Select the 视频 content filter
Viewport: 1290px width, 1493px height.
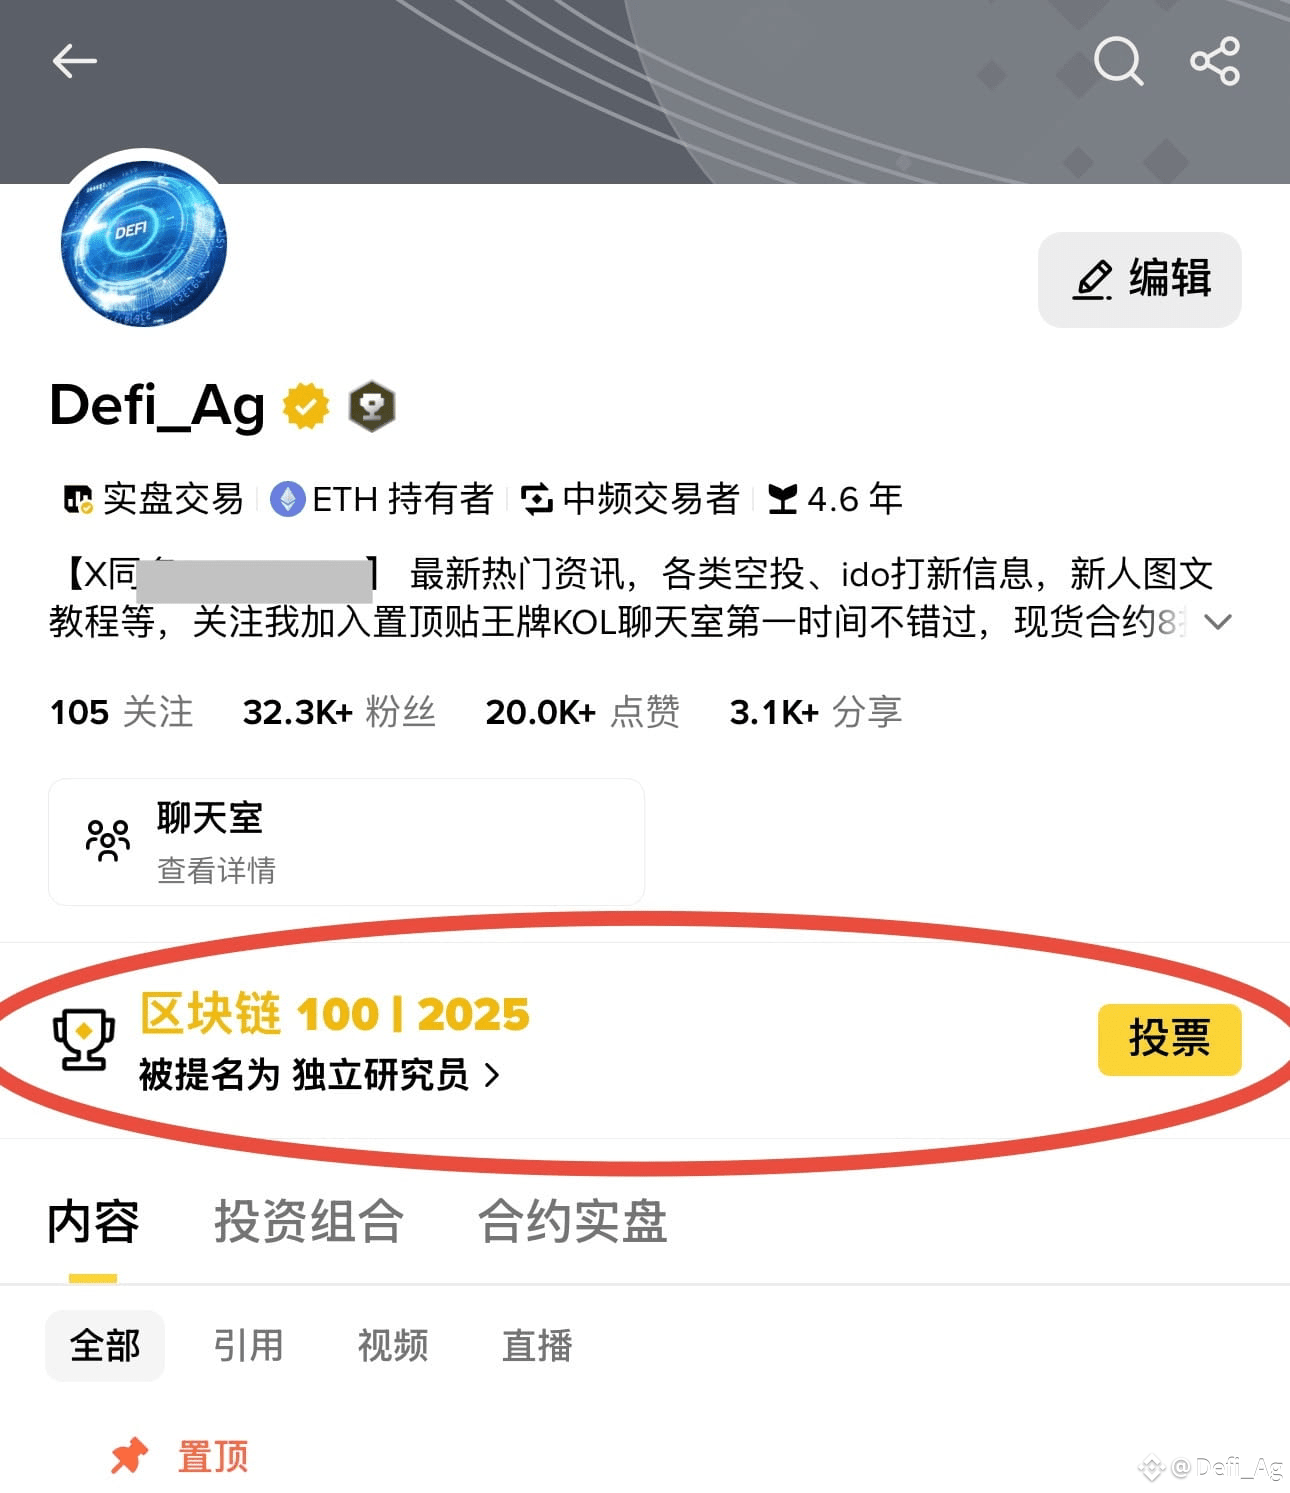click(393, 1346)
